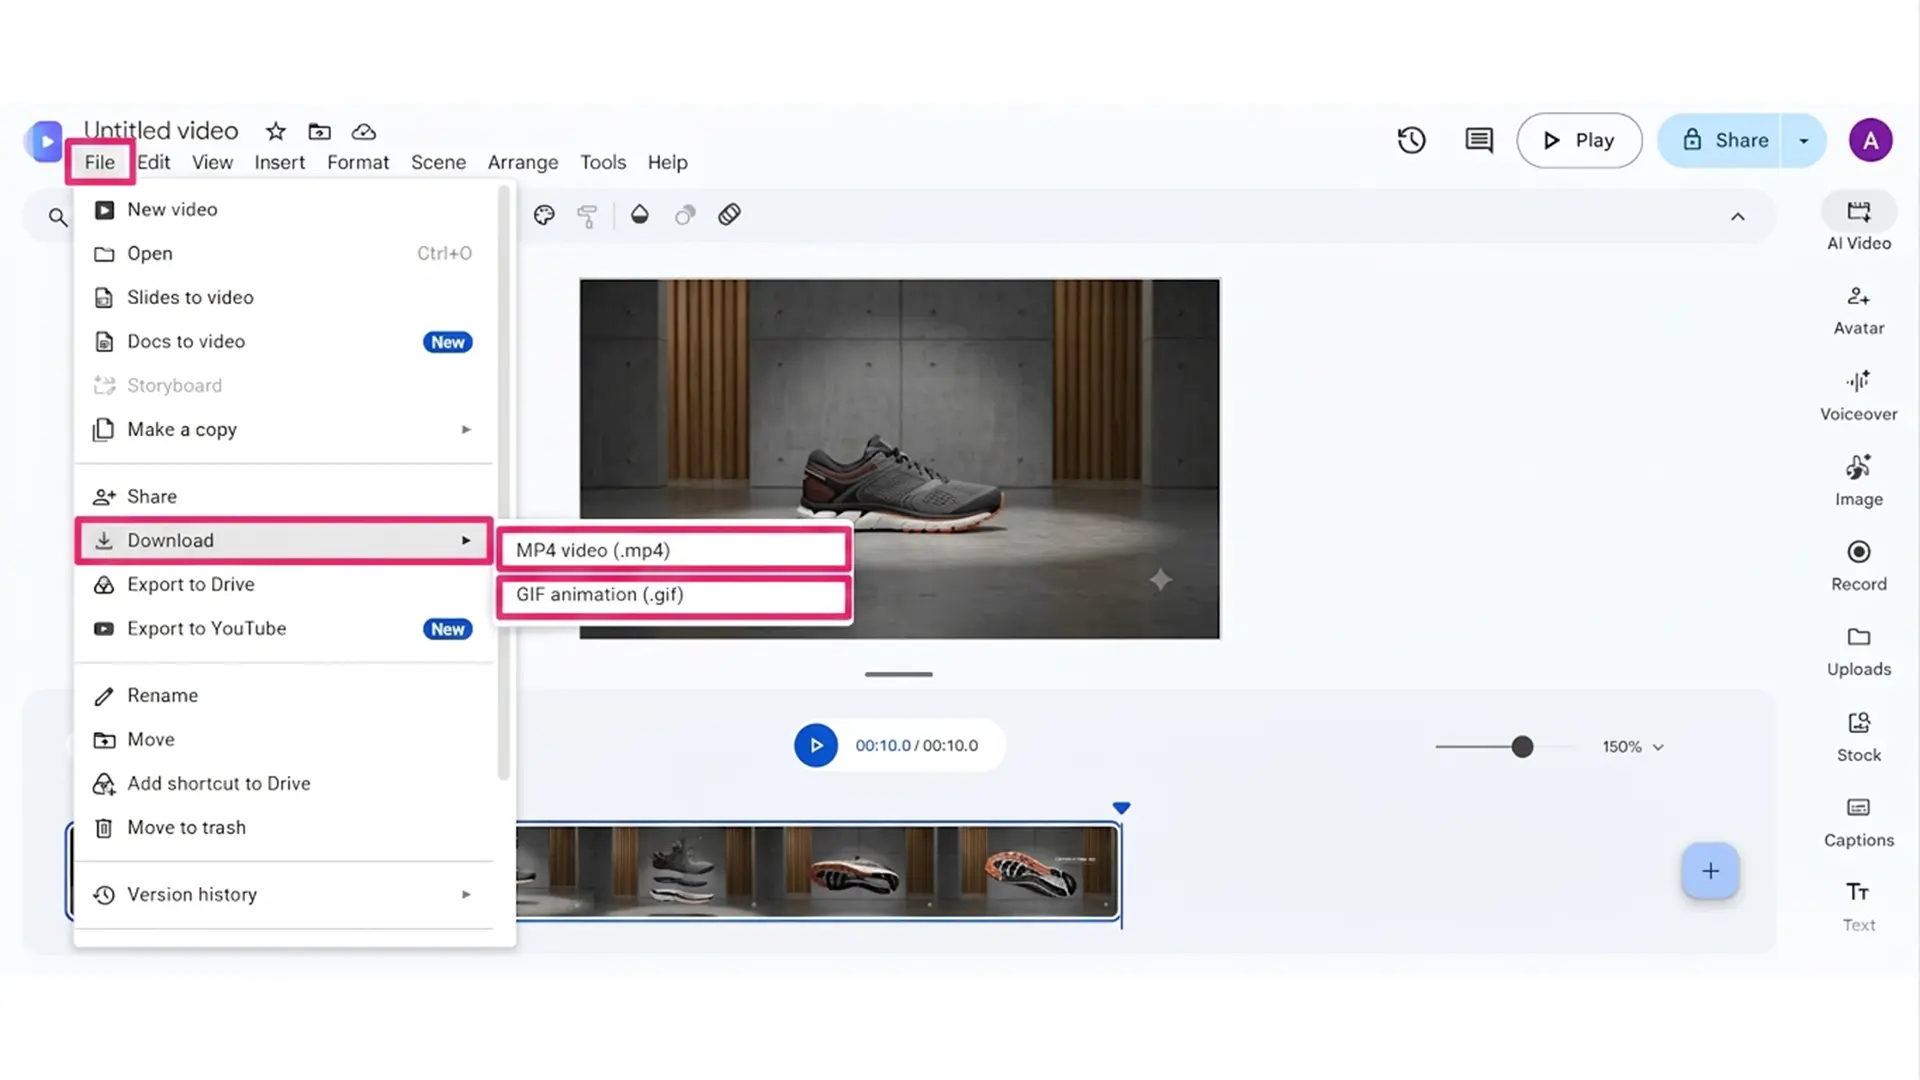Click the File menu scrollbar
This screenshot has width=1920, height=1080.
[504, 482]
